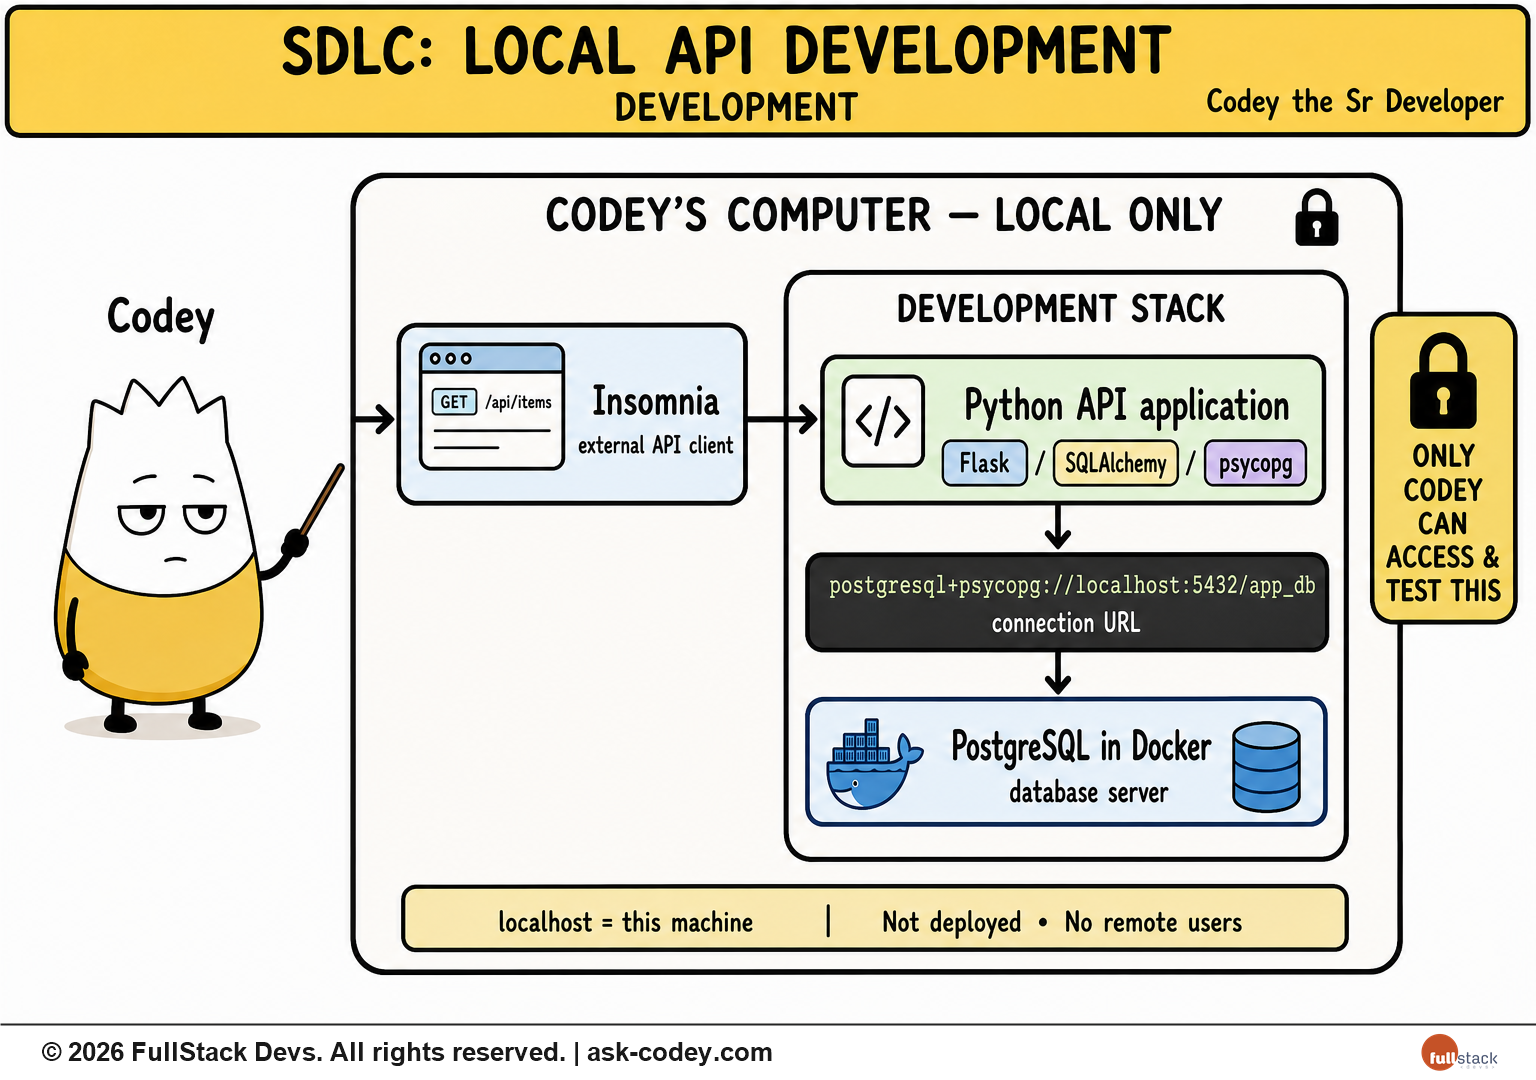Click the small padlock icon beside LOCAL ONLY
This screenshot has width=1536, height=1080.
[x=1316, y=217]
